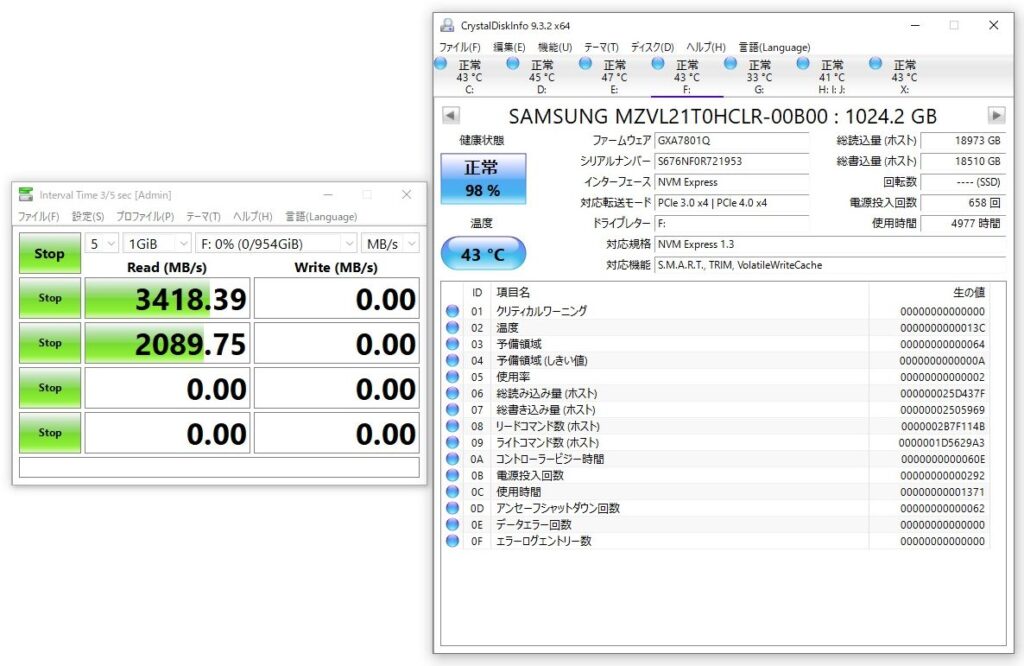
Task: Click the 2089.75 read speed result
Action: (167, 343)
